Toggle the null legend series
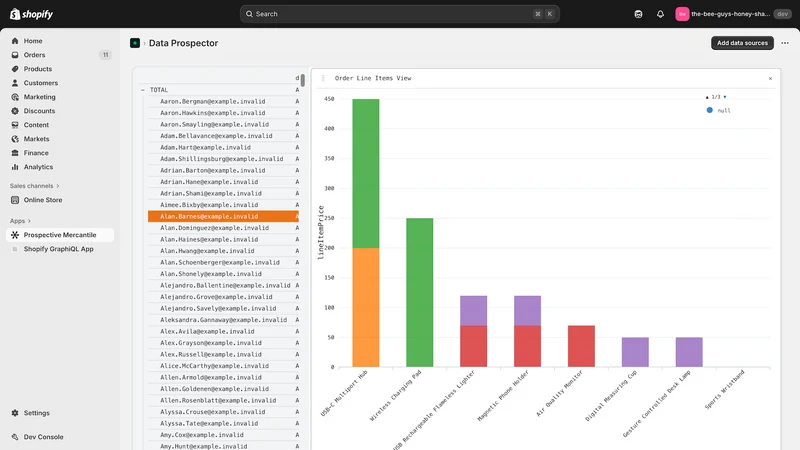Viewport: 800px width, 450px height. coord(718,110)
